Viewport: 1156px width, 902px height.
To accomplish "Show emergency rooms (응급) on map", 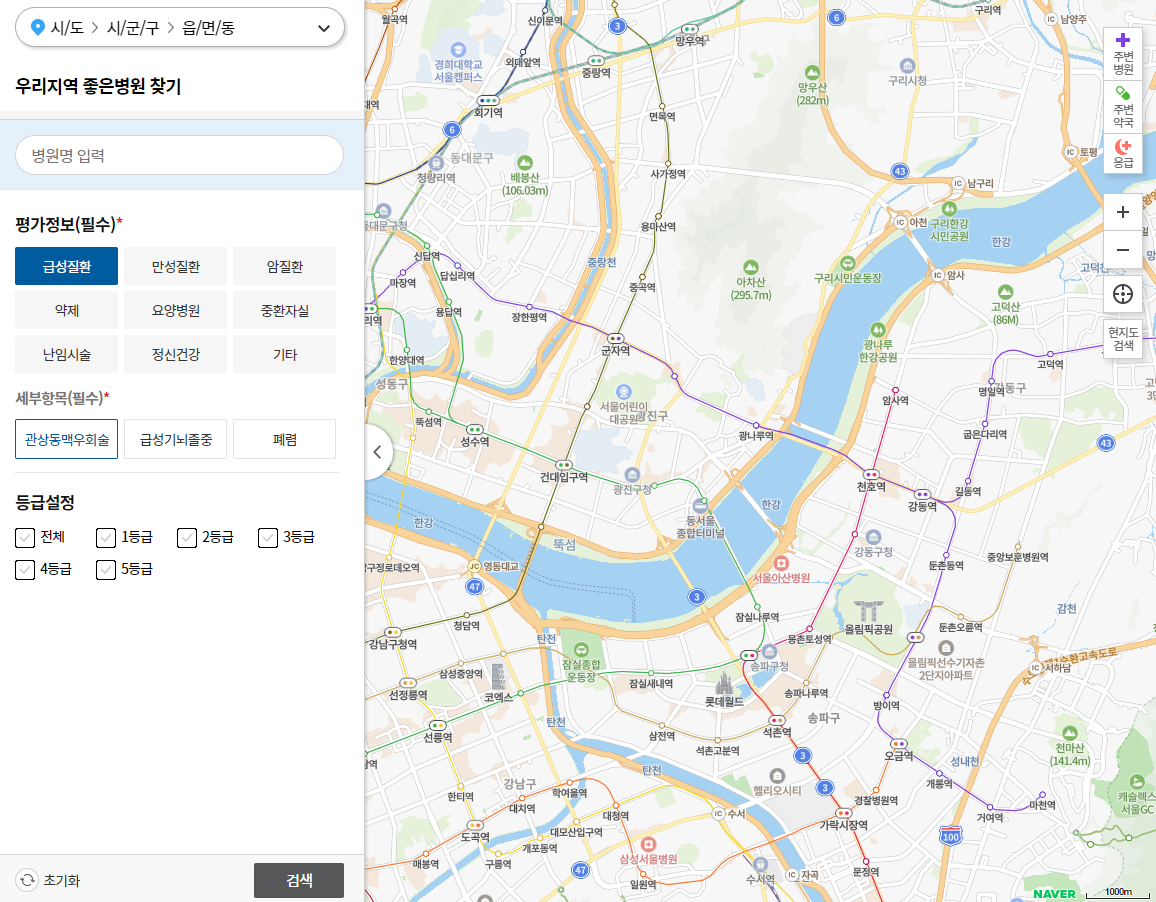I will pos(1122,153).
